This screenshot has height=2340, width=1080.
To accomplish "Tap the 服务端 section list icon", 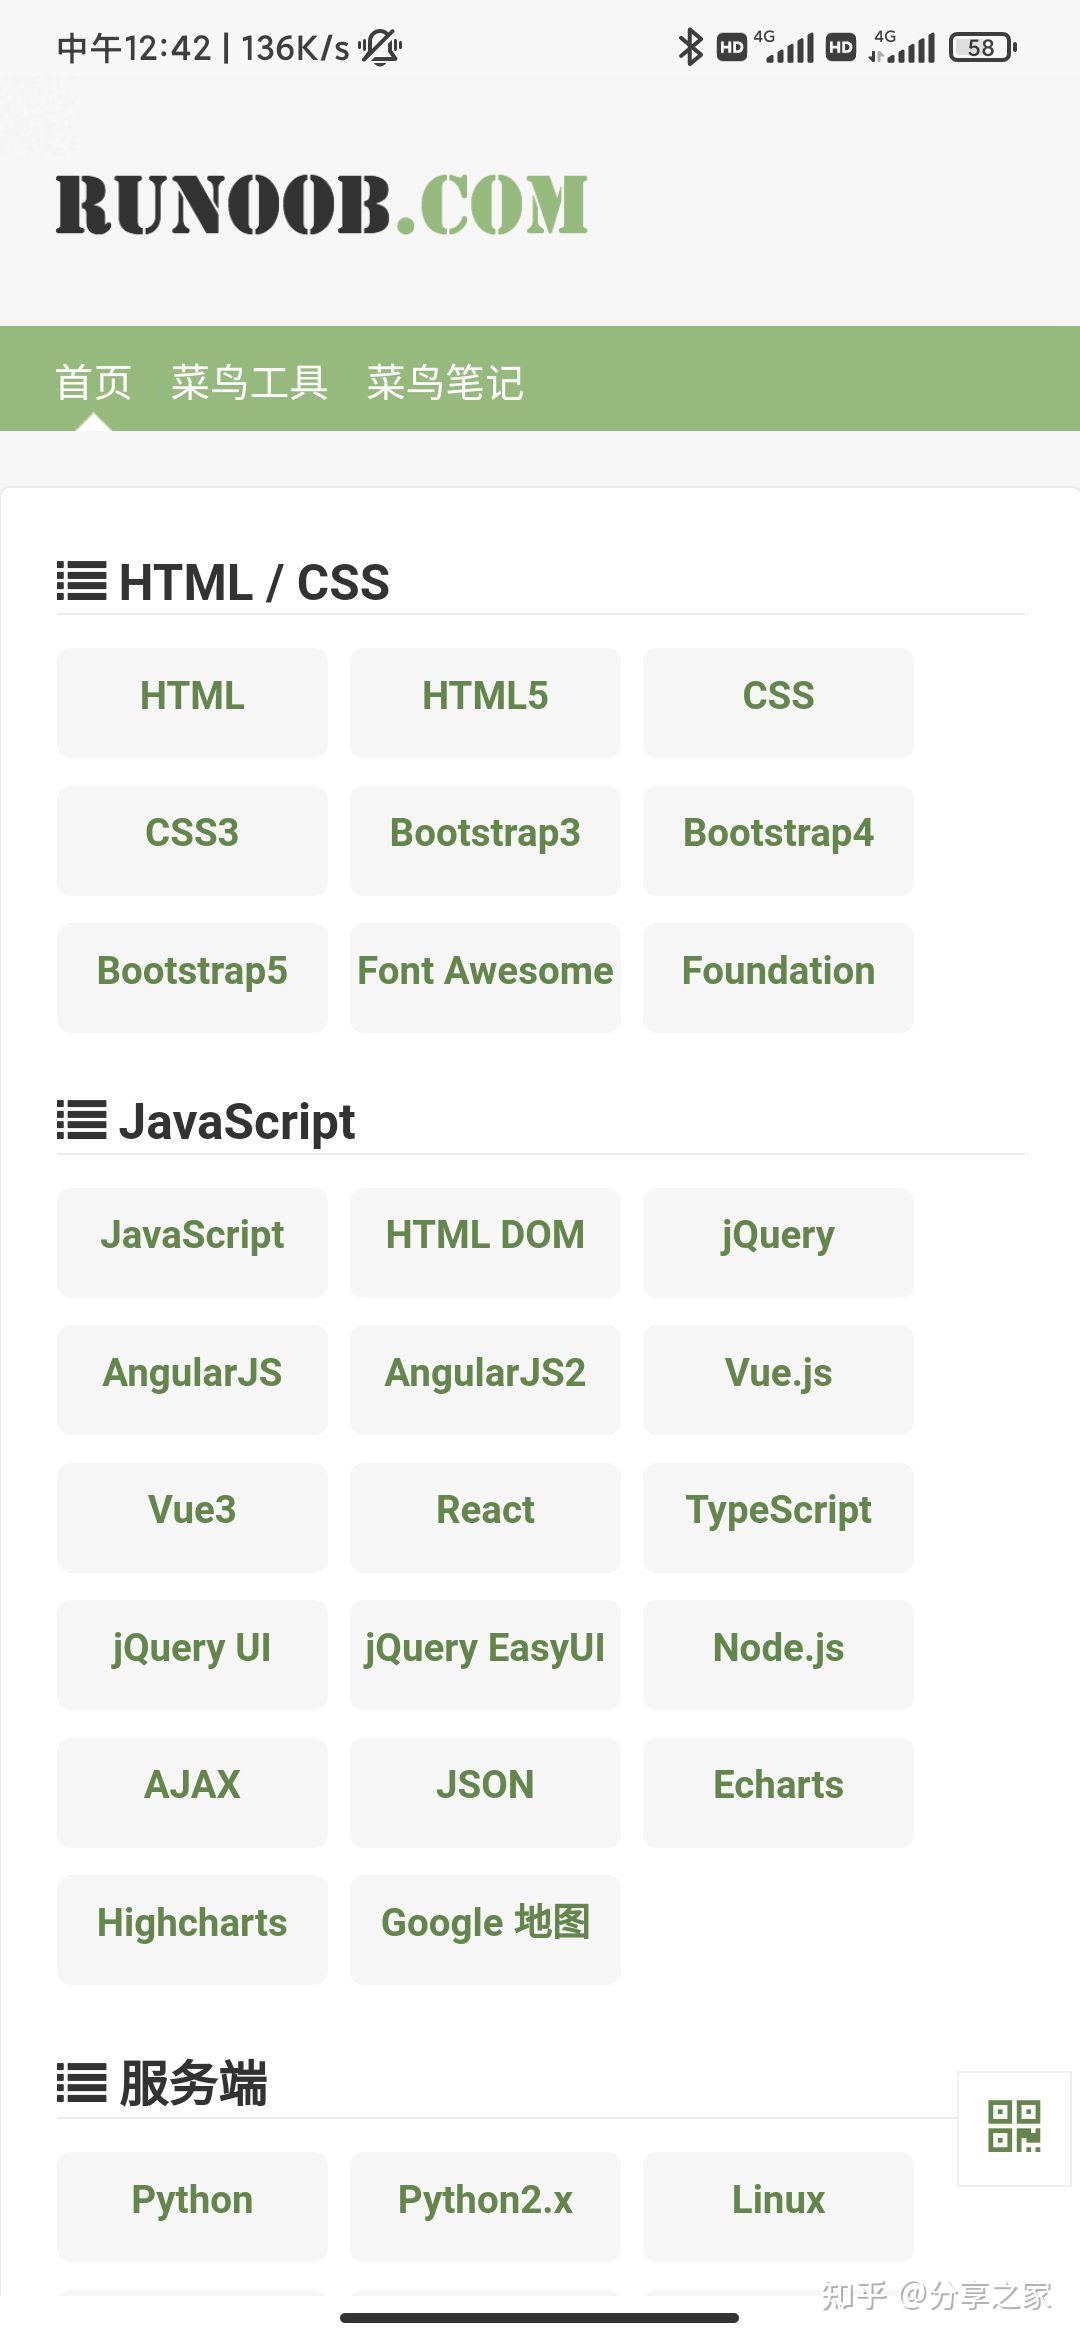I will tap(82, 2084).
